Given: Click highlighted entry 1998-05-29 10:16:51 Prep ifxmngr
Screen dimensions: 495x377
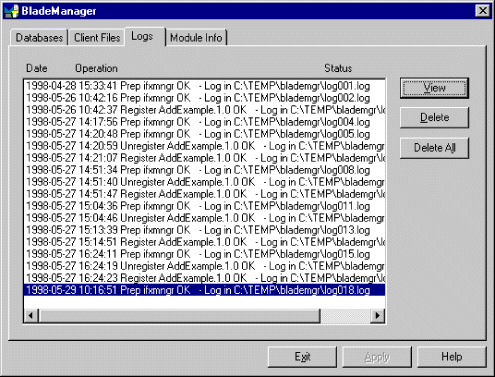Looking at the screenshot, I should click(x=204, y=290).
